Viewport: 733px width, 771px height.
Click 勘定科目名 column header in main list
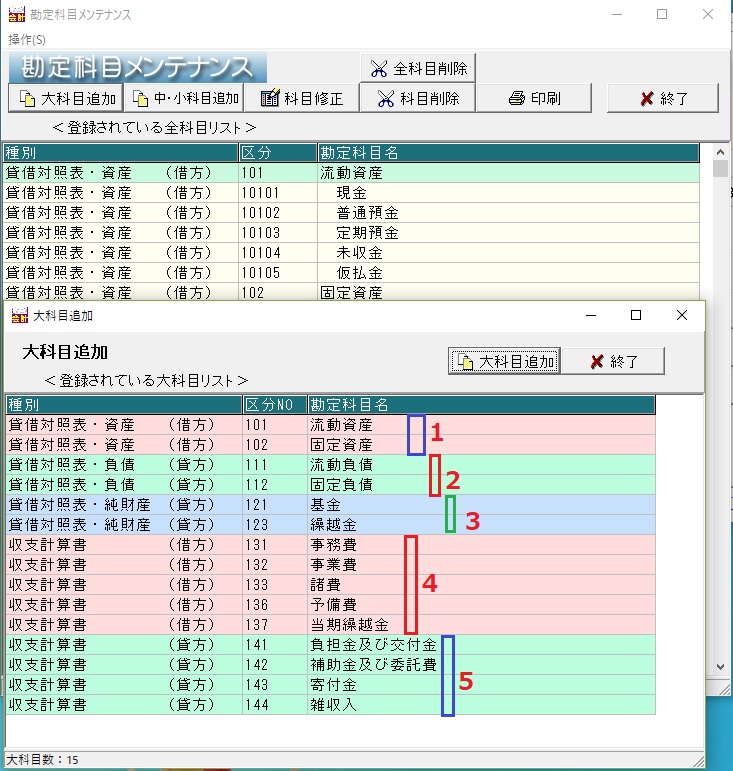click(508, 153)
